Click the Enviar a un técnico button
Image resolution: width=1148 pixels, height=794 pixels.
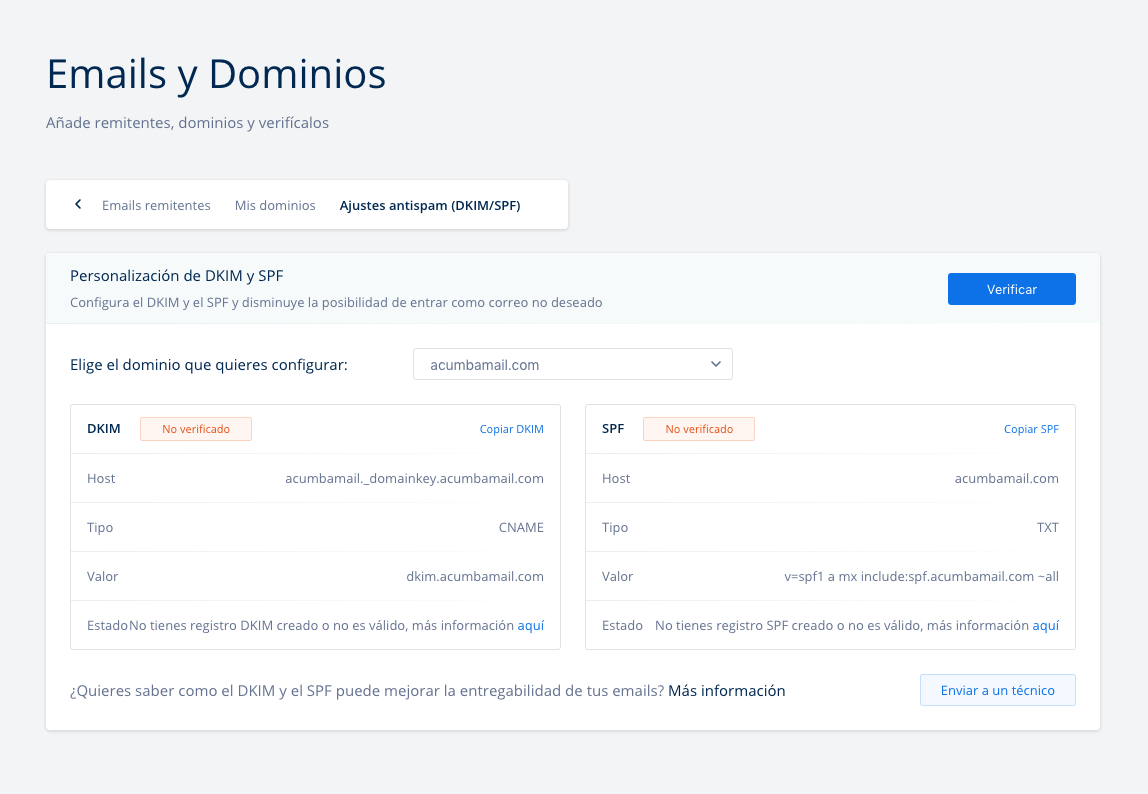[997, 691]
